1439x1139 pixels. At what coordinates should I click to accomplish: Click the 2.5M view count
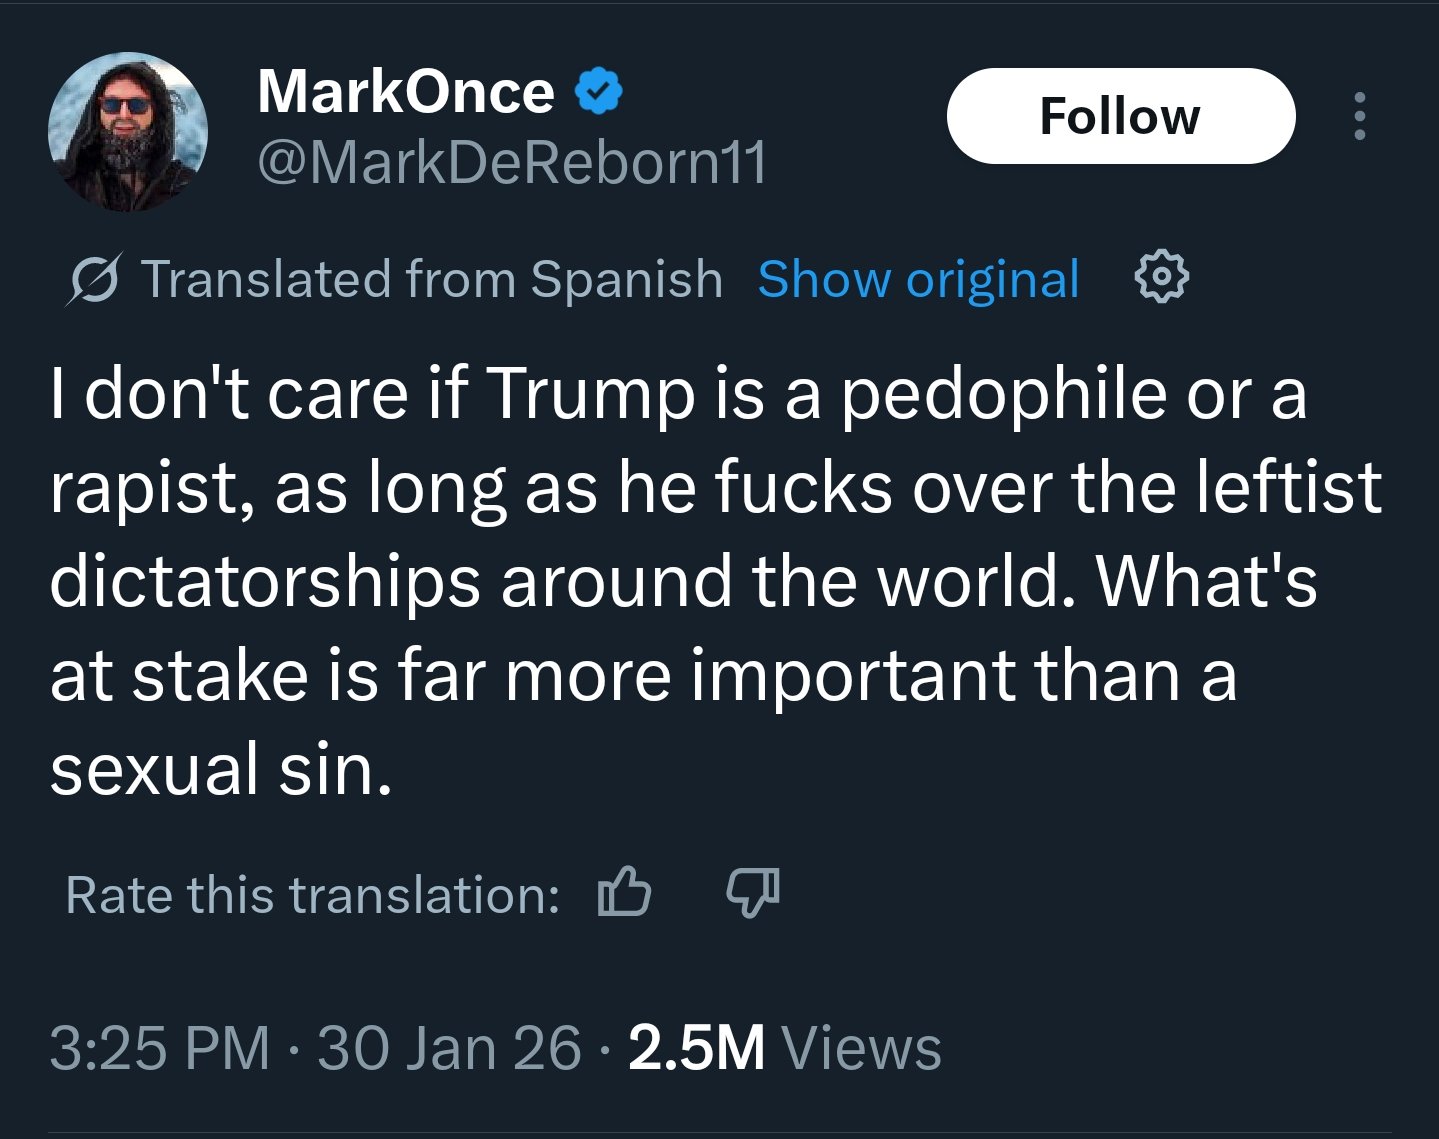coord(696,1048)
